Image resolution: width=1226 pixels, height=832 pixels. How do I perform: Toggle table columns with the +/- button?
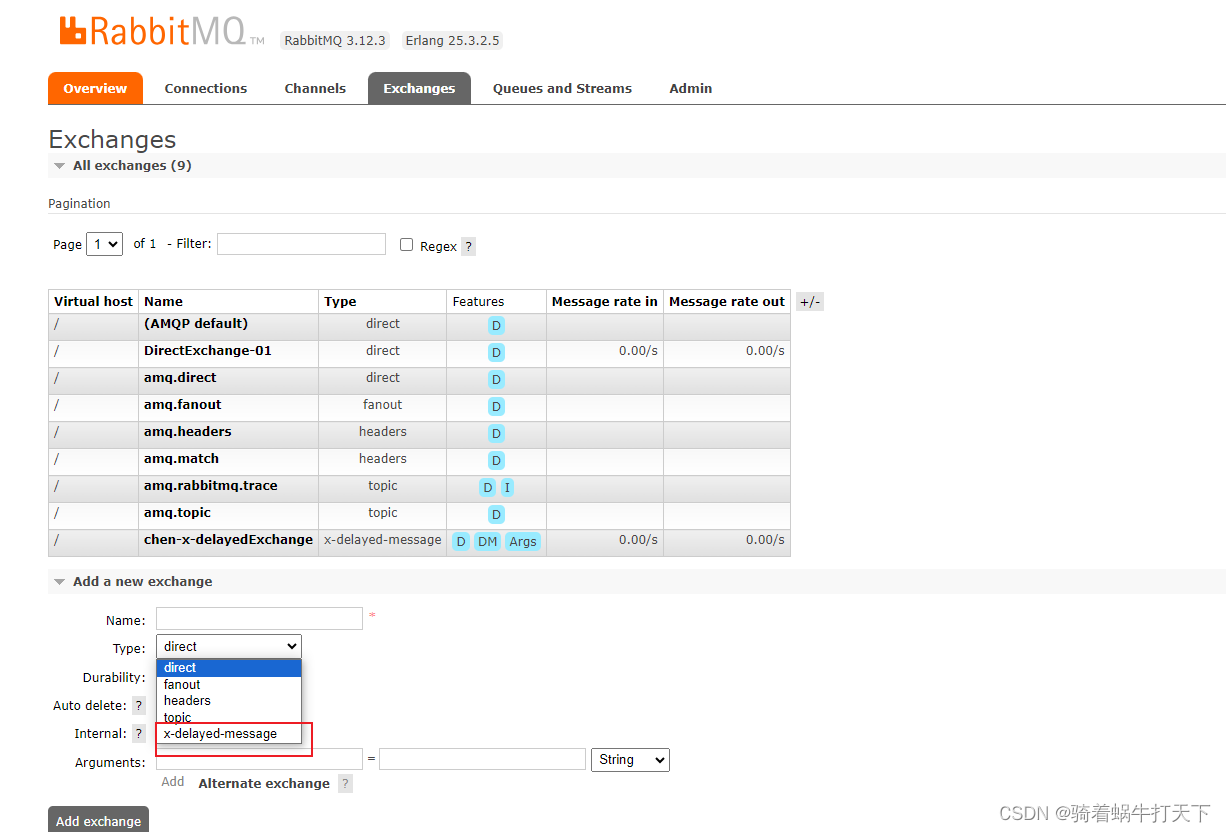810,302
